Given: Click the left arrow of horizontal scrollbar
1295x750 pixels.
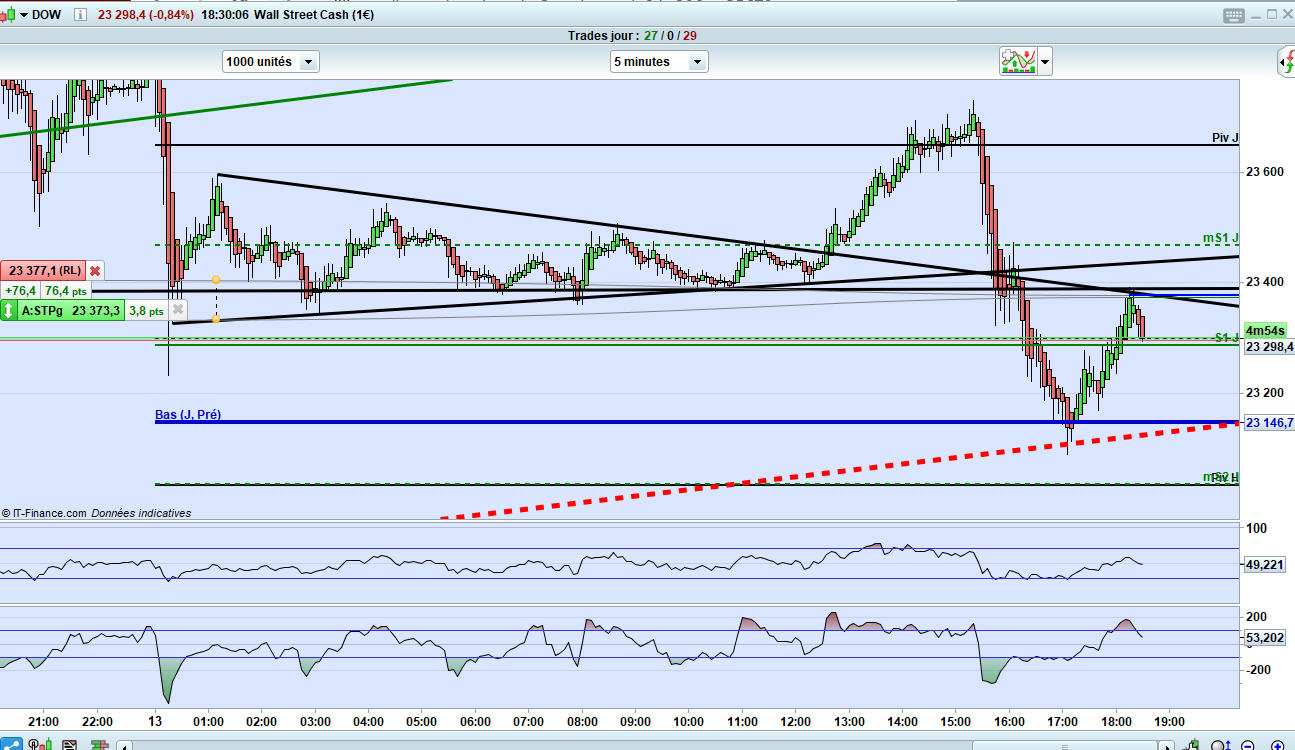Looking at the screenshot, I should [124, 745].
